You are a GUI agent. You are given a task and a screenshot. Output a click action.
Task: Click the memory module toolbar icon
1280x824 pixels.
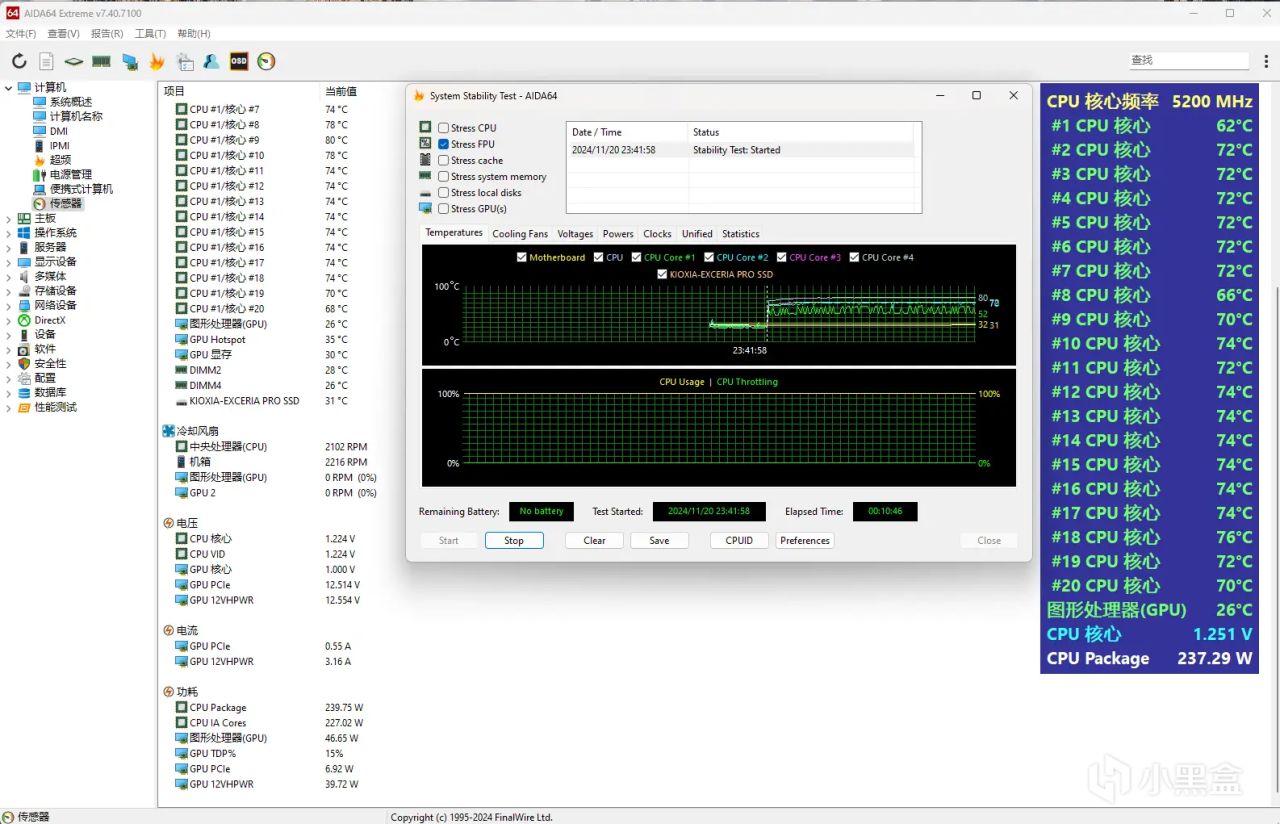[x=101, y=61]
